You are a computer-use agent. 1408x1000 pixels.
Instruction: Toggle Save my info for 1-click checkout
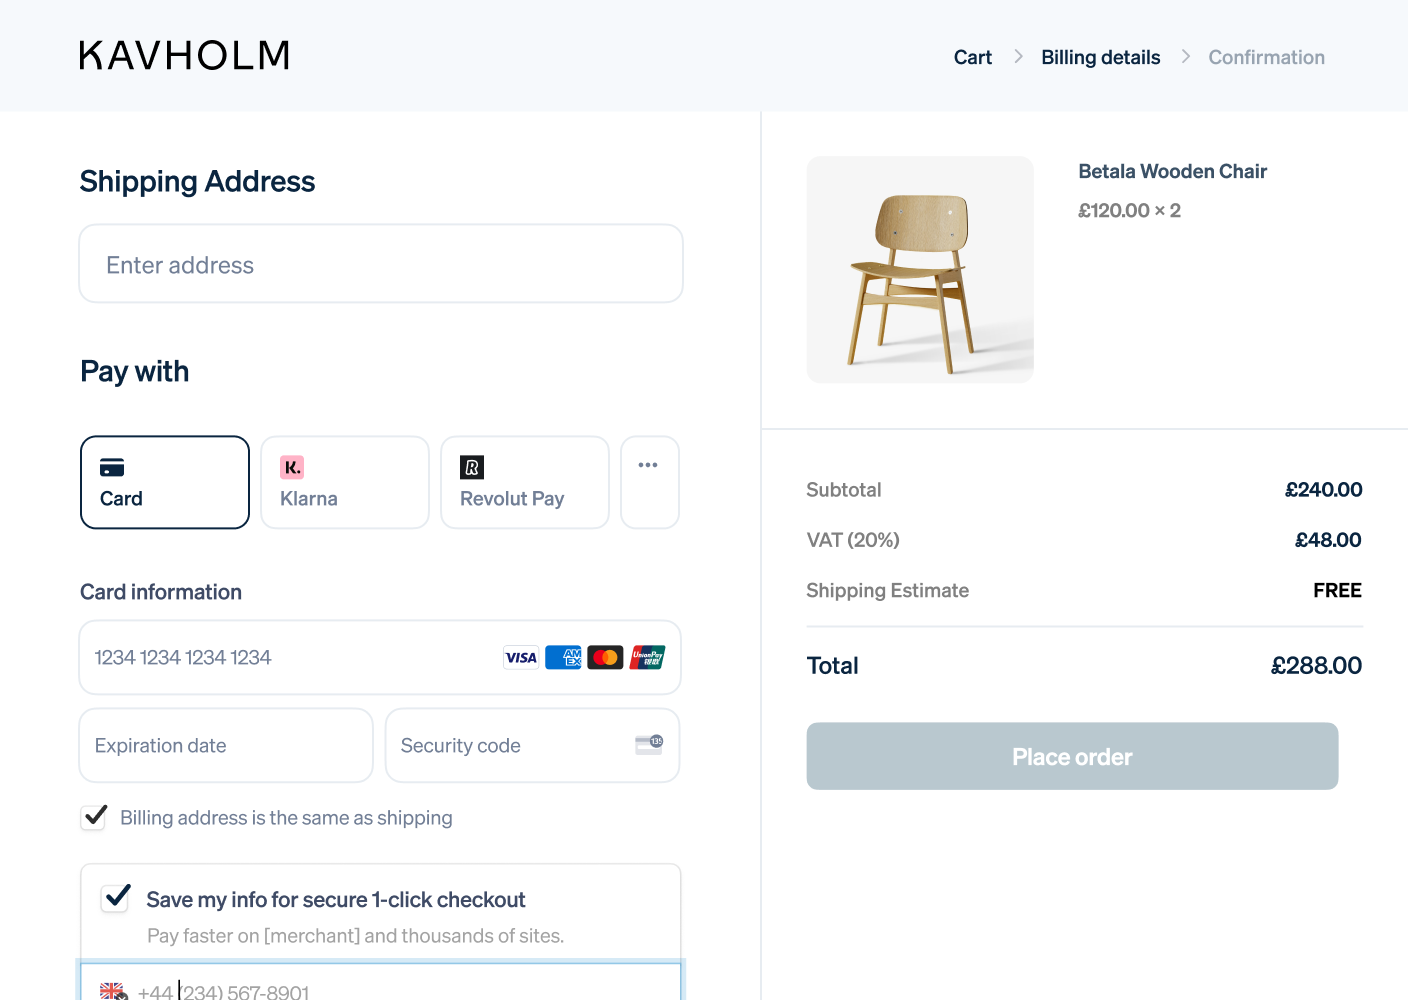point(116,897)
